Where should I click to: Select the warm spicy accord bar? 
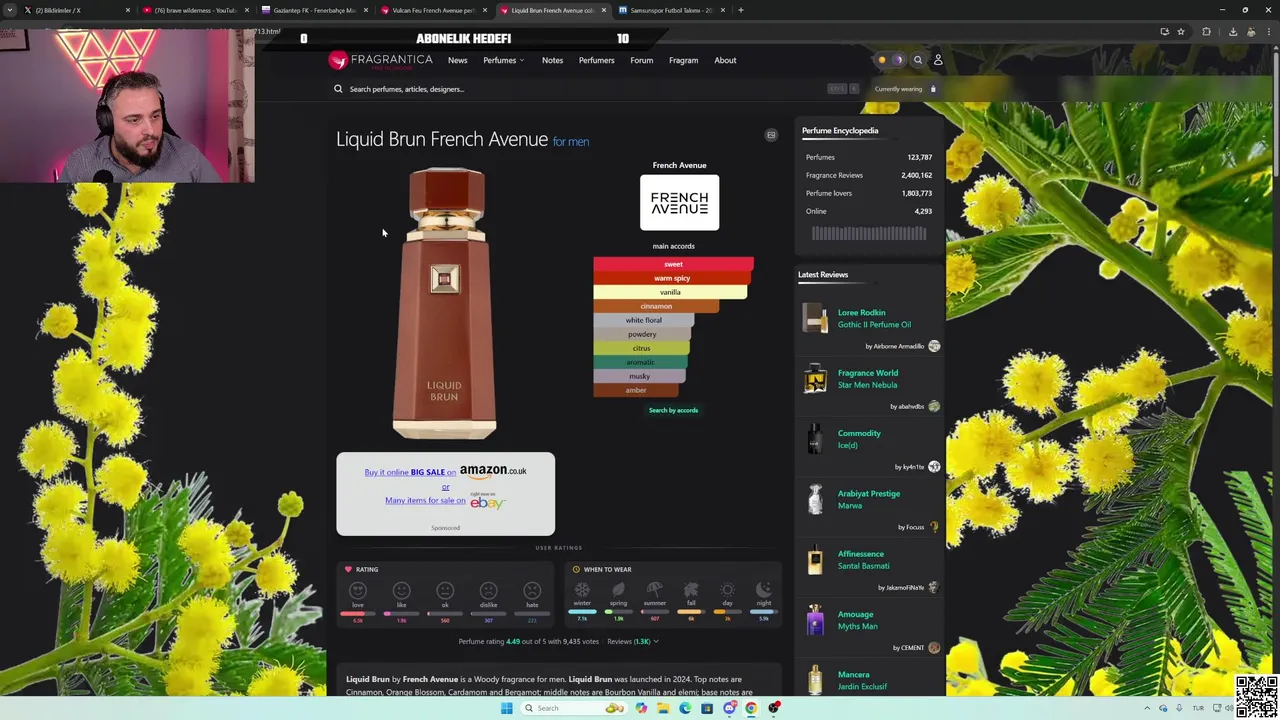(x=672, y=278)
